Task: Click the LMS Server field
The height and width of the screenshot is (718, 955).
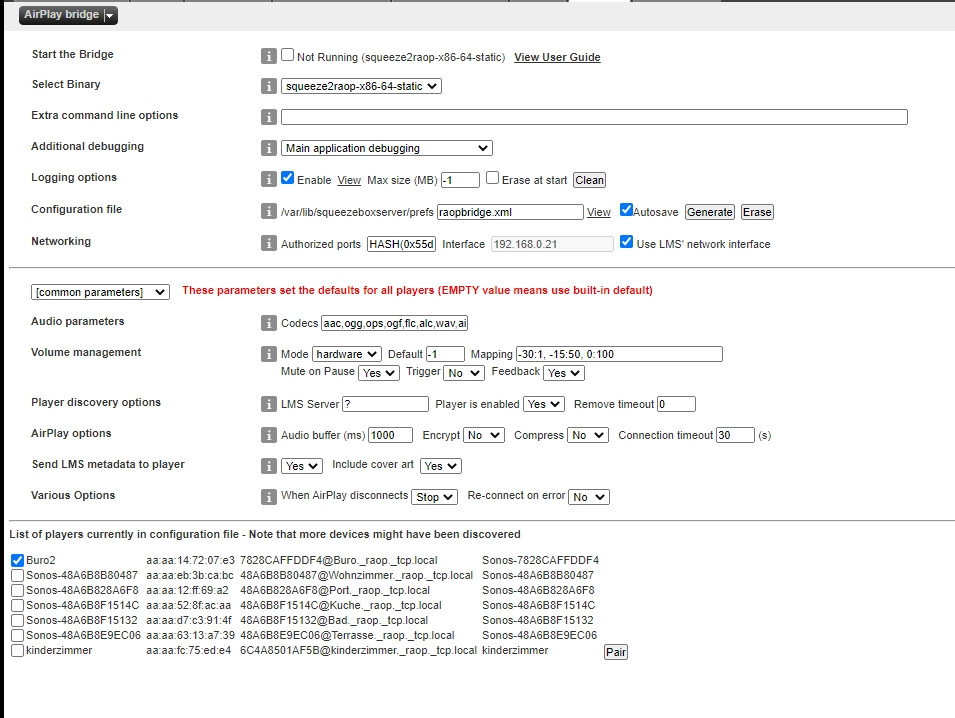Action: [386, 404]
